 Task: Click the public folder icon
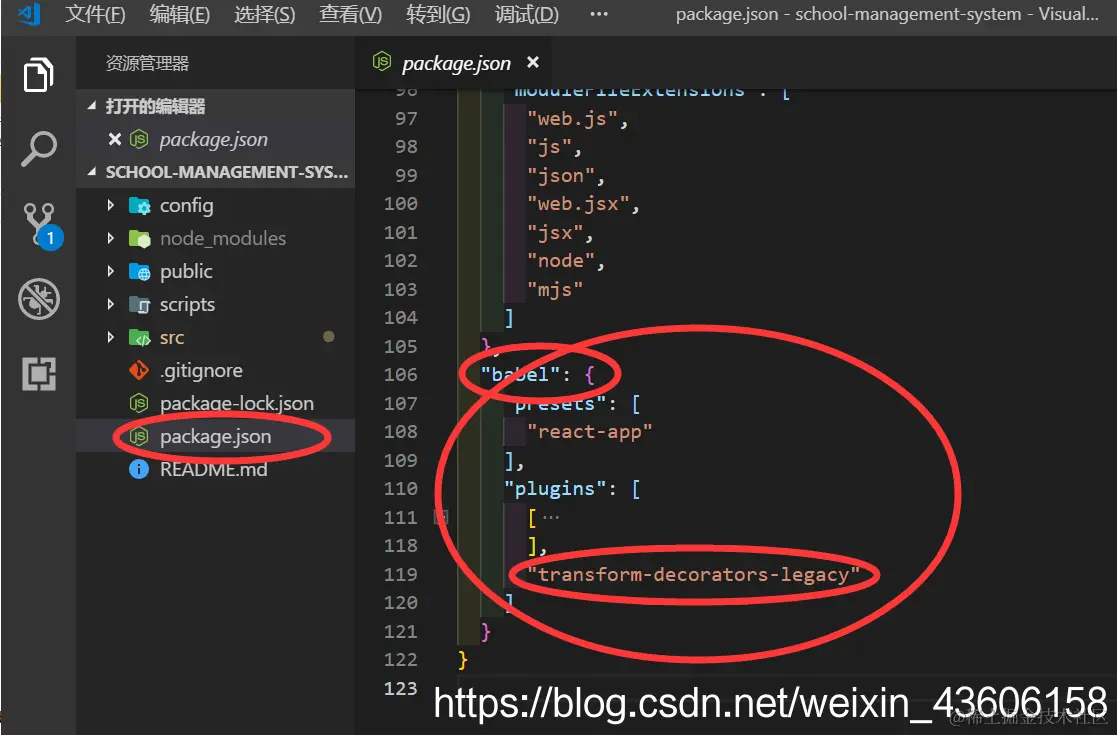(x=140, y=271)
